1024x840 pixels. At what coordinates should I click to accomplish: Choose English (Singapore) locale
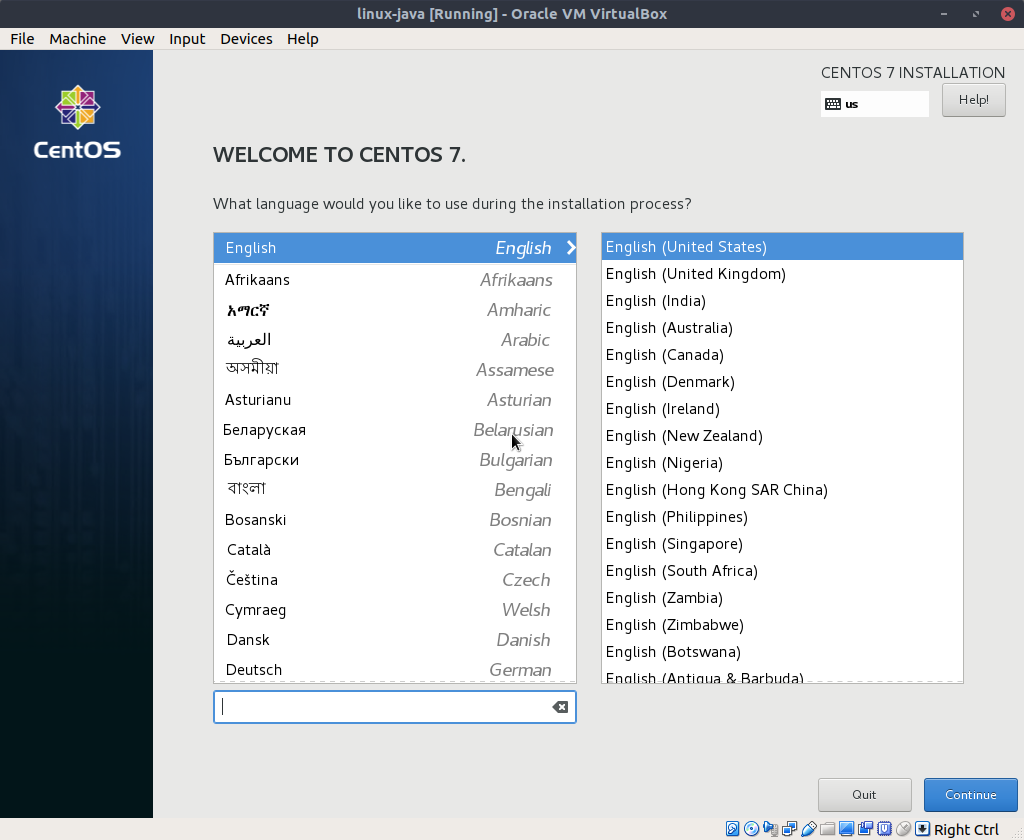[x=782, y=543]
